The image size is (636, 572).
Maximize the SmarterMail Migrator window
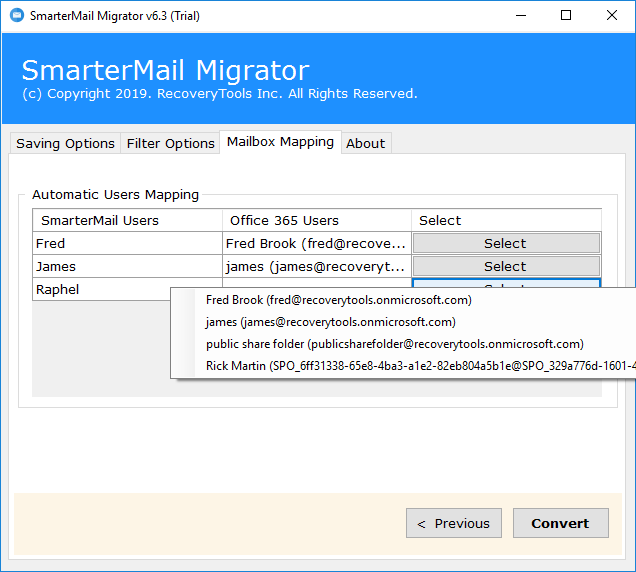point(566,15)
